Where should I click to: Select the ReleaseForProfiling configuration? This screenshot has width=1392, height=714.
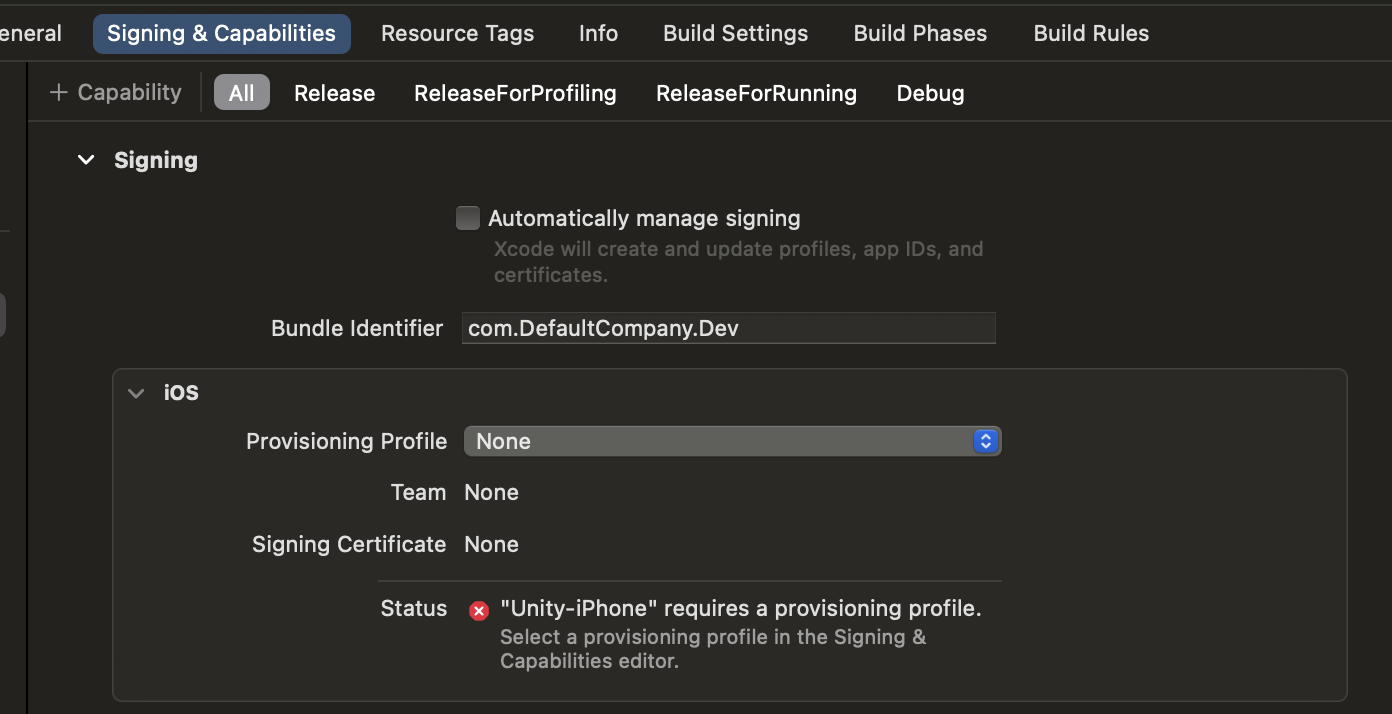[x=515, y=93]
